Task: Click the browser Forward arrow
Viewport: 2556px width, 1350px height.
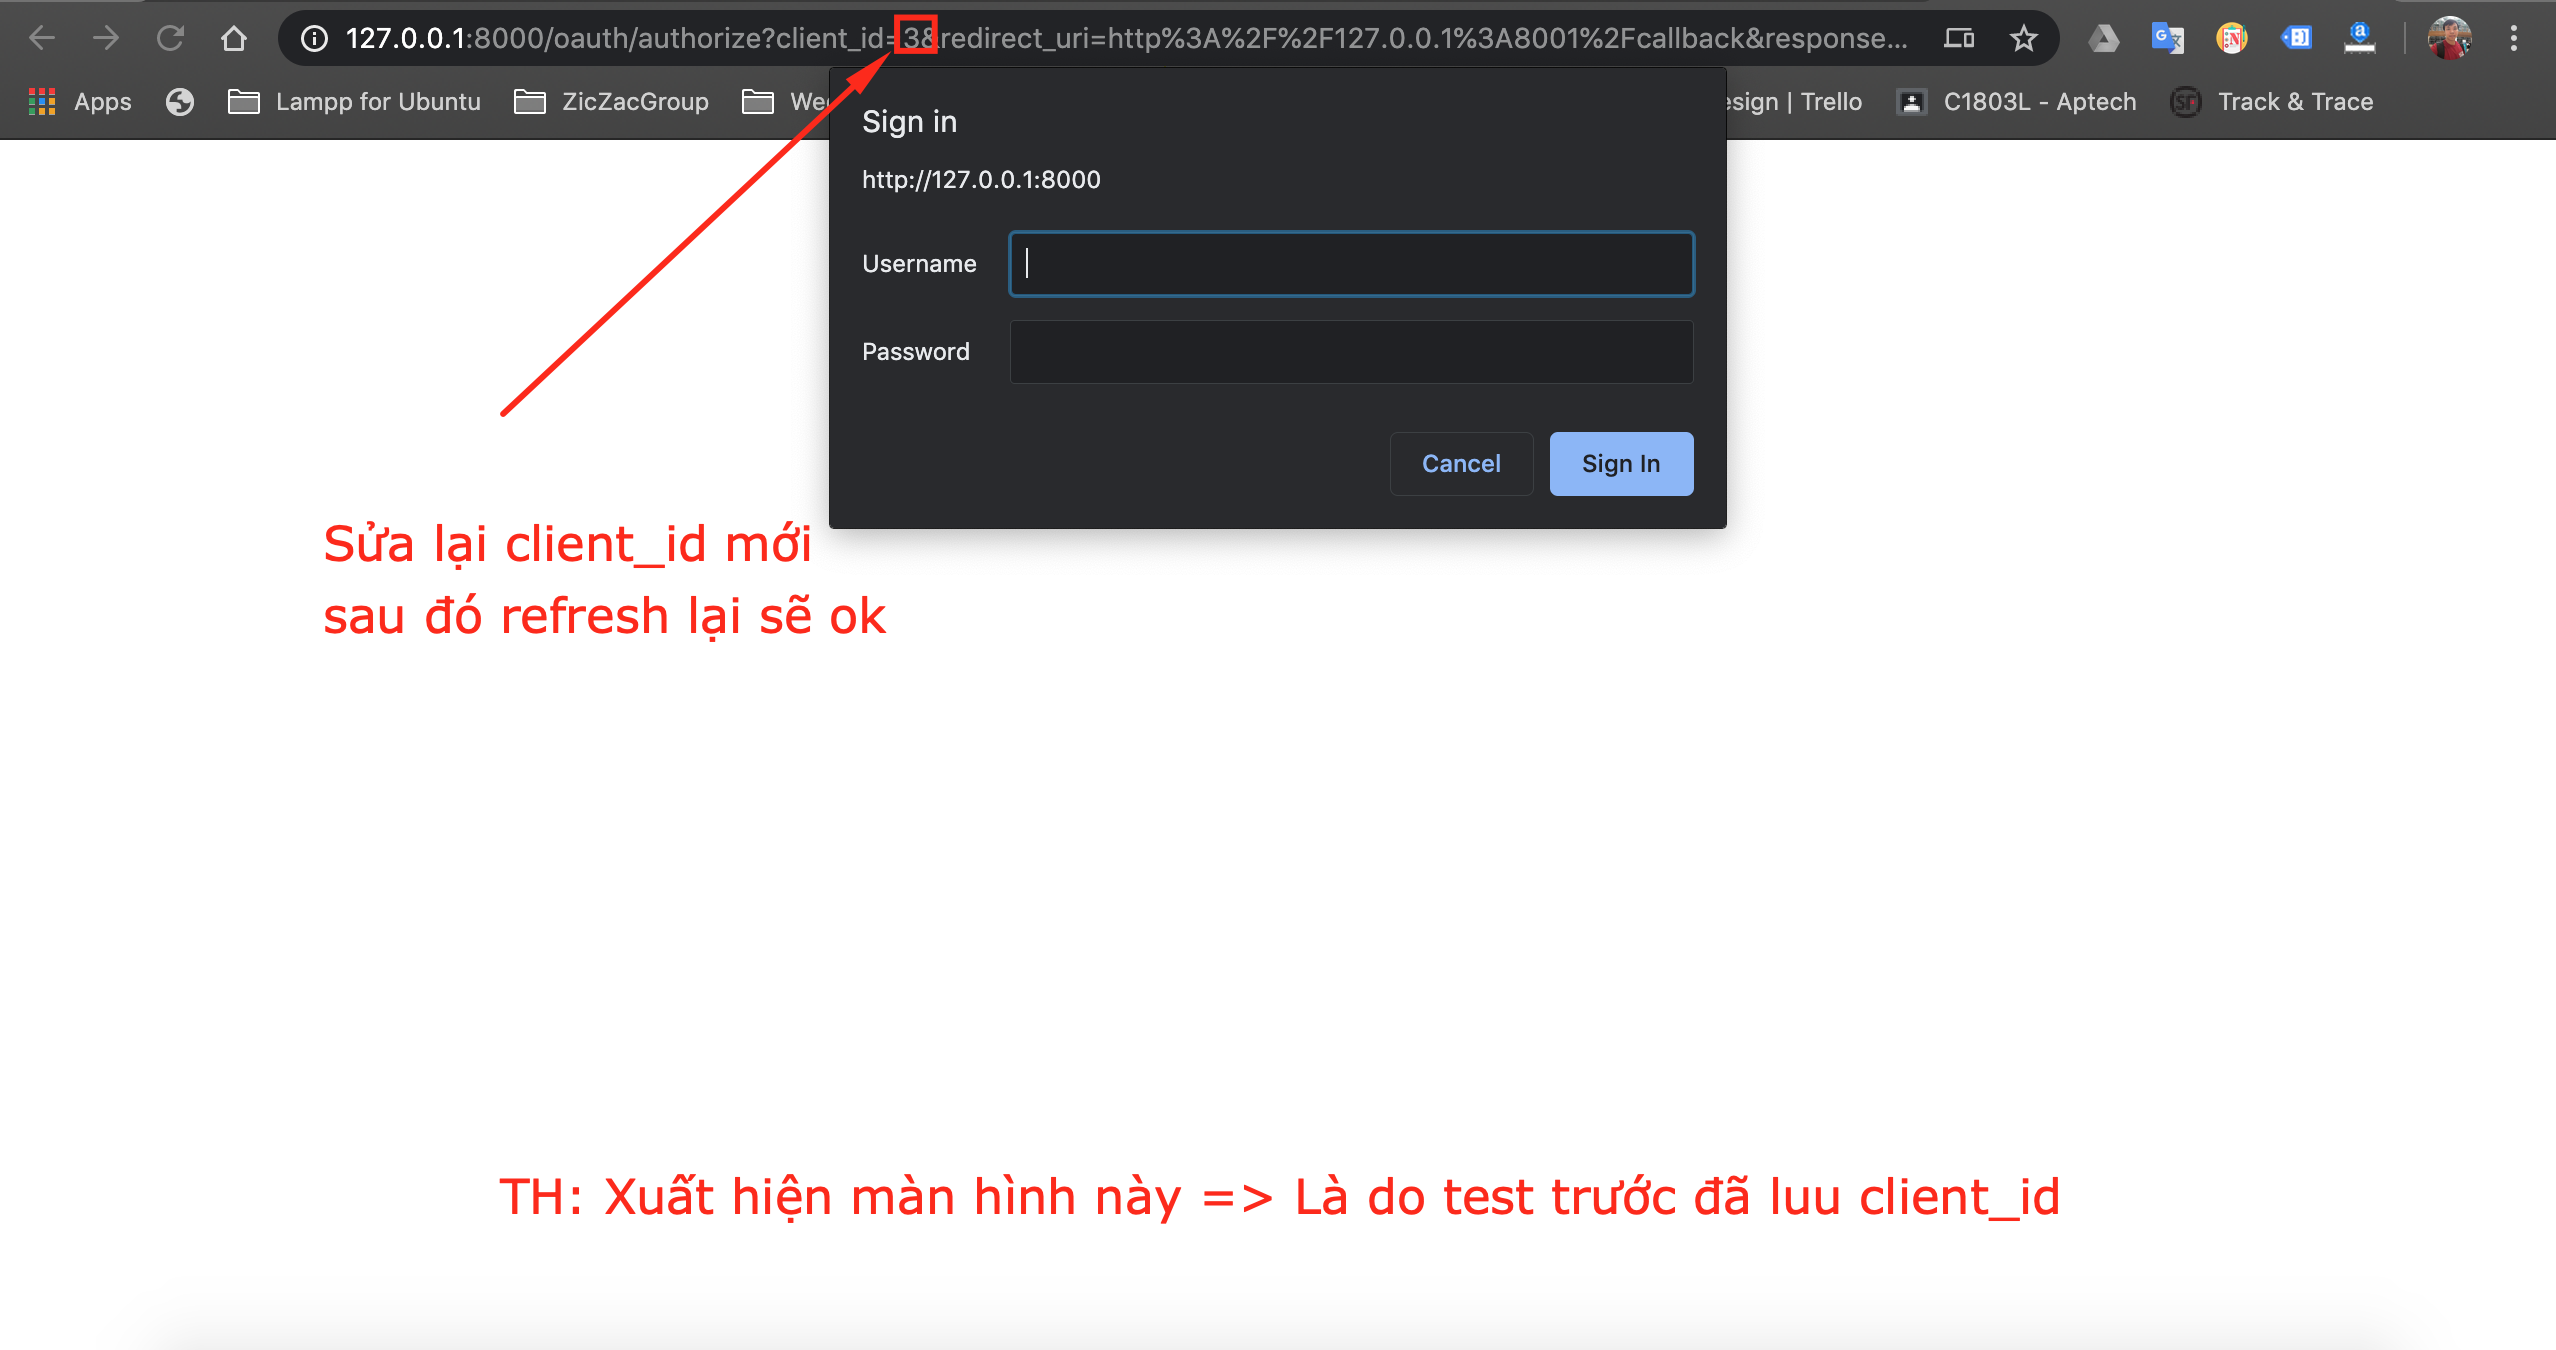Action: point(106,38)
